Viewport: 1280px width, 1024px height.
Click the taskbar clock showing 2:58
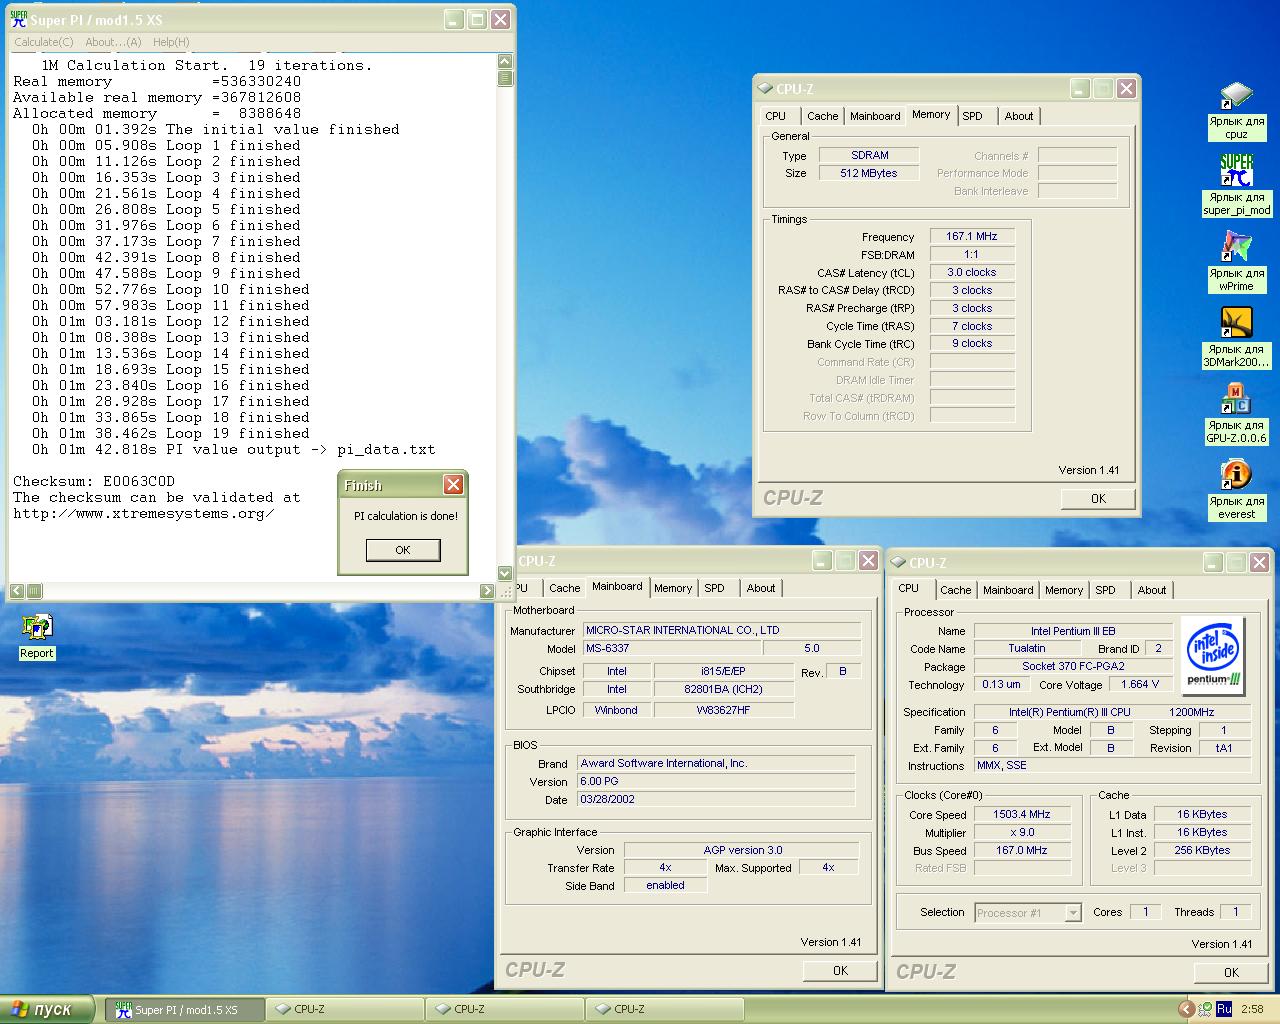pyautogui.click(x=1252, y=1009)
